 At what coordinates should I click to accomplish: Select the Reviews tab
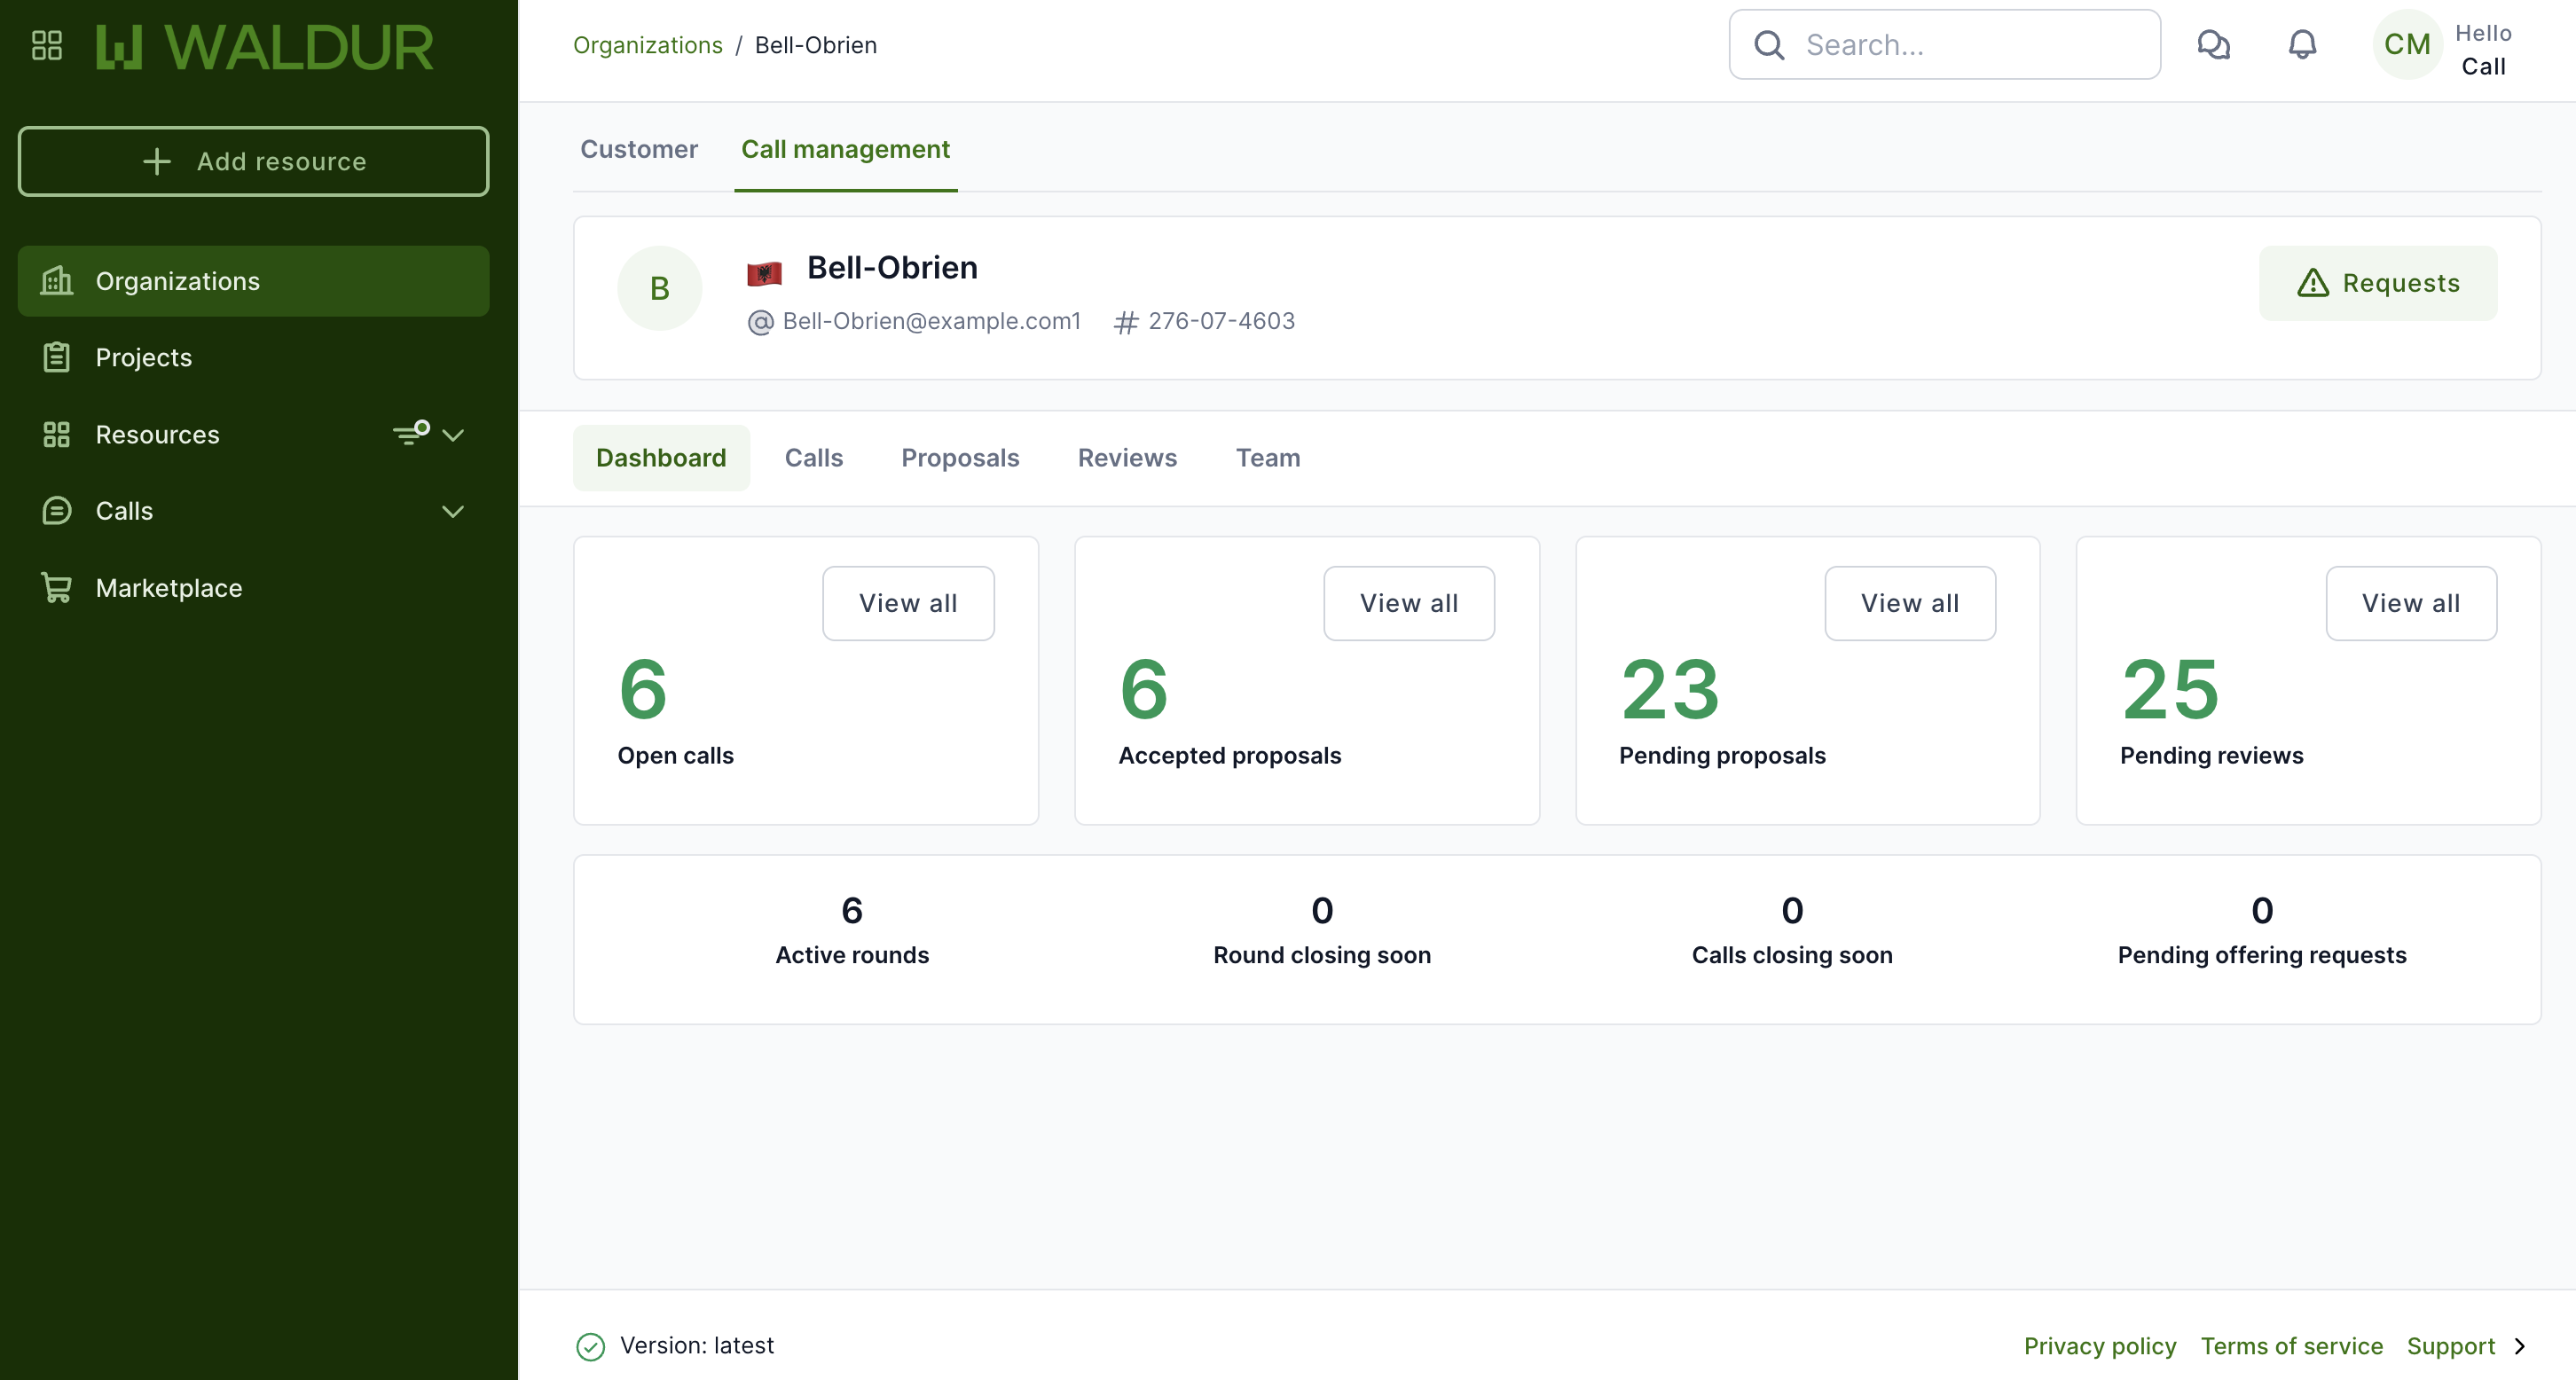click(x=1126, y=457)
